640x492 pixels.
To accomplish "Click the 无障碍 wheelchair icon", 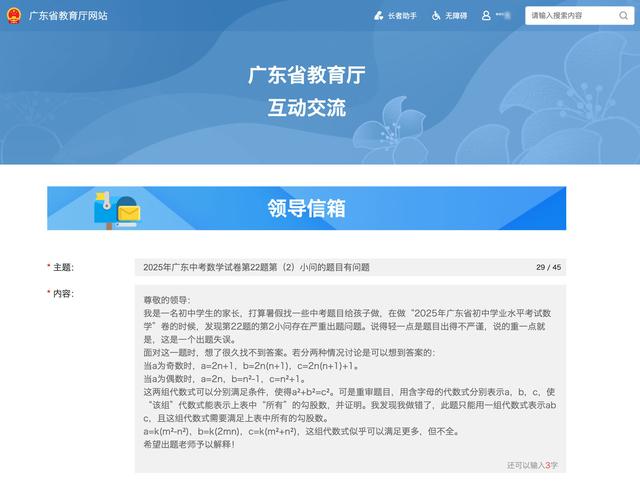I will tap(436, 16).
